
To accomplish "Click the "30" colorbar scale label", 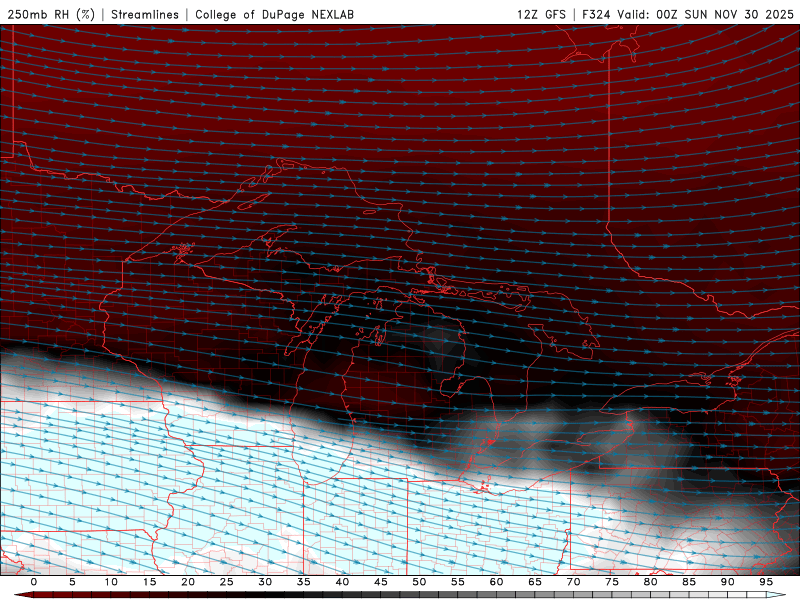I will tap(265, 582).
